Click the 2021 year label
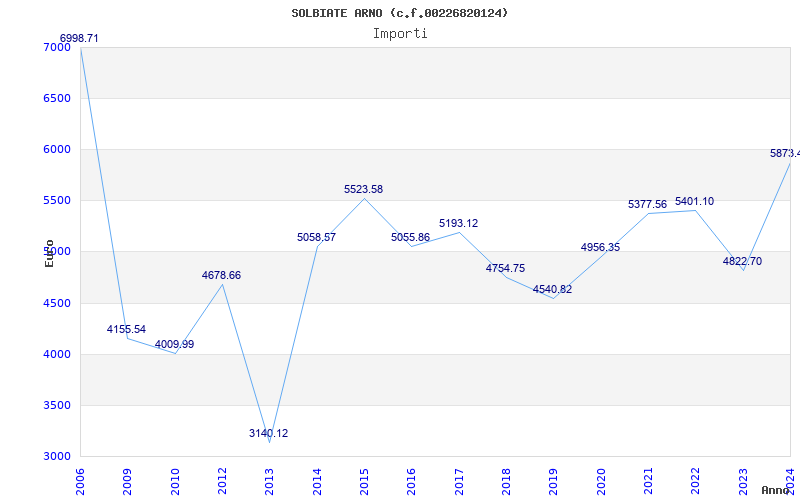Viewport: 800px width, 500px height. pos(648,482)
